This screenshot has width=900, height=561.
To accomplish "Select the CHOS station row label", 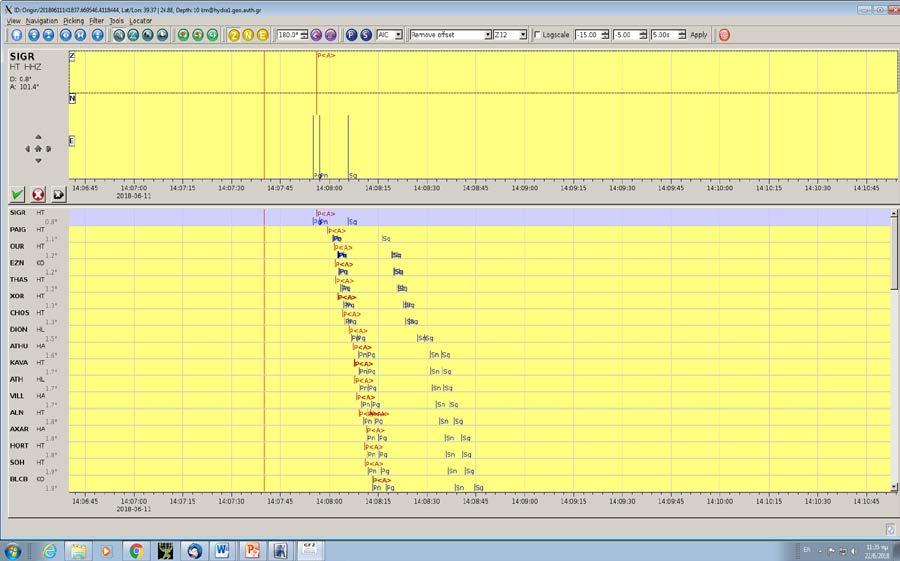I will pos(19,313).
